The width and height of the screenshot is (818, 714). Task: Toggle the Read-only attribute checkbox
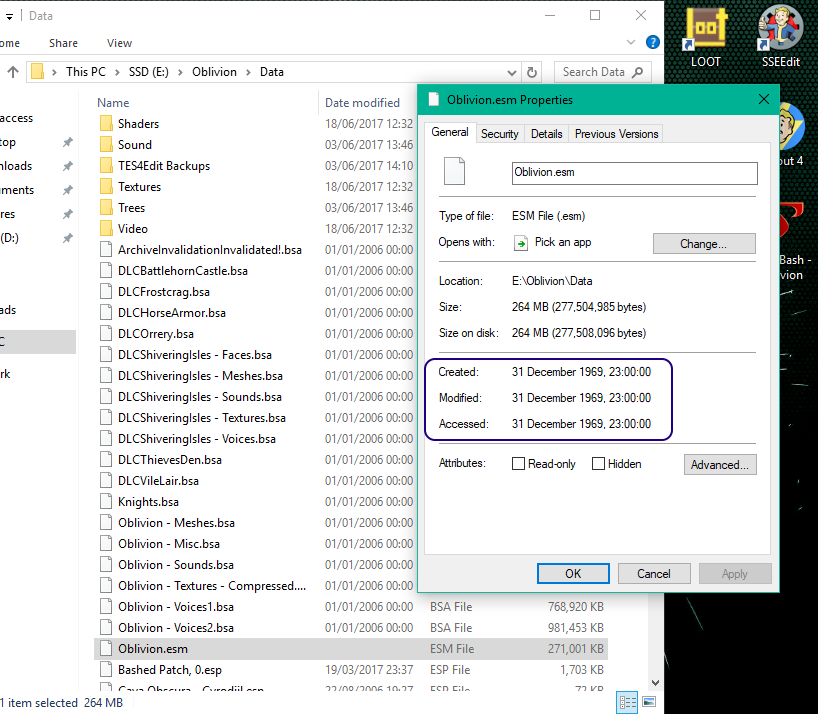518,464
